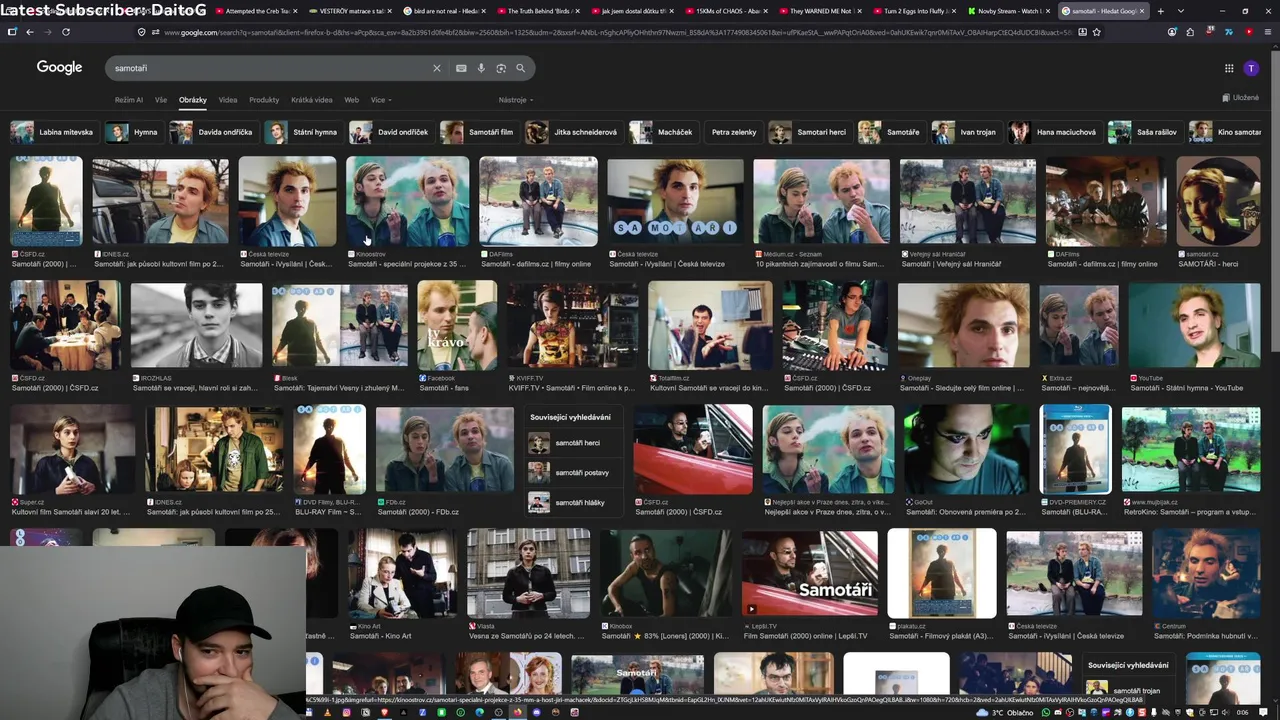
Task: Switch to the Režim AI tab
Action: pos(129,100)
